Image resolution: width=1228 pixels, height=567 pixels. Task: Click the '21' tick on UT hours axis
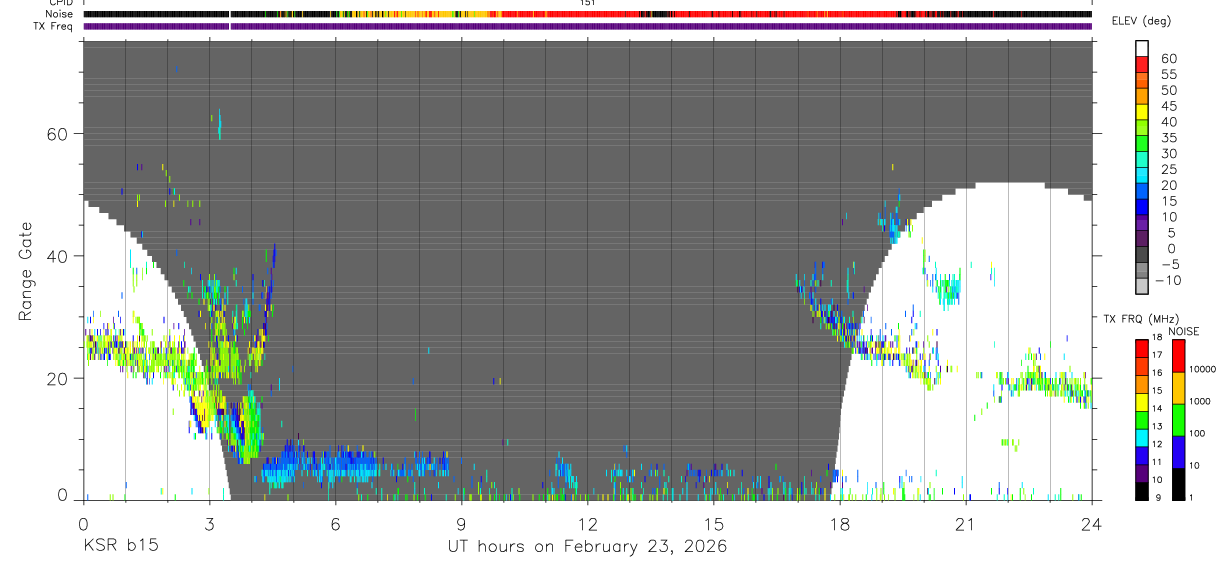click(x=966, y=524)
